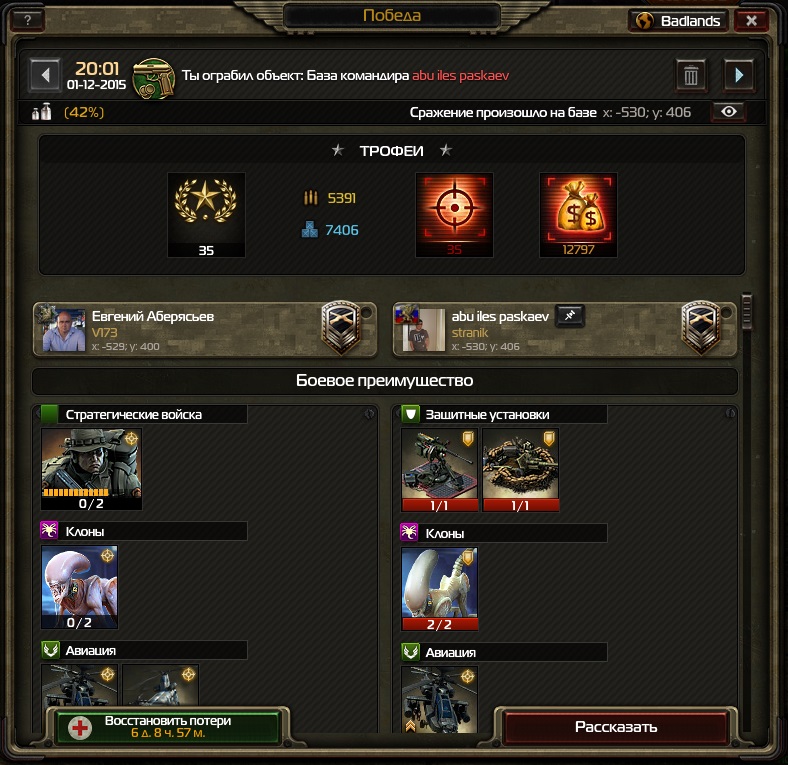Go to previous report with left arrow
The width and height of the screenshot is (788, 765).
click(45, 75)
